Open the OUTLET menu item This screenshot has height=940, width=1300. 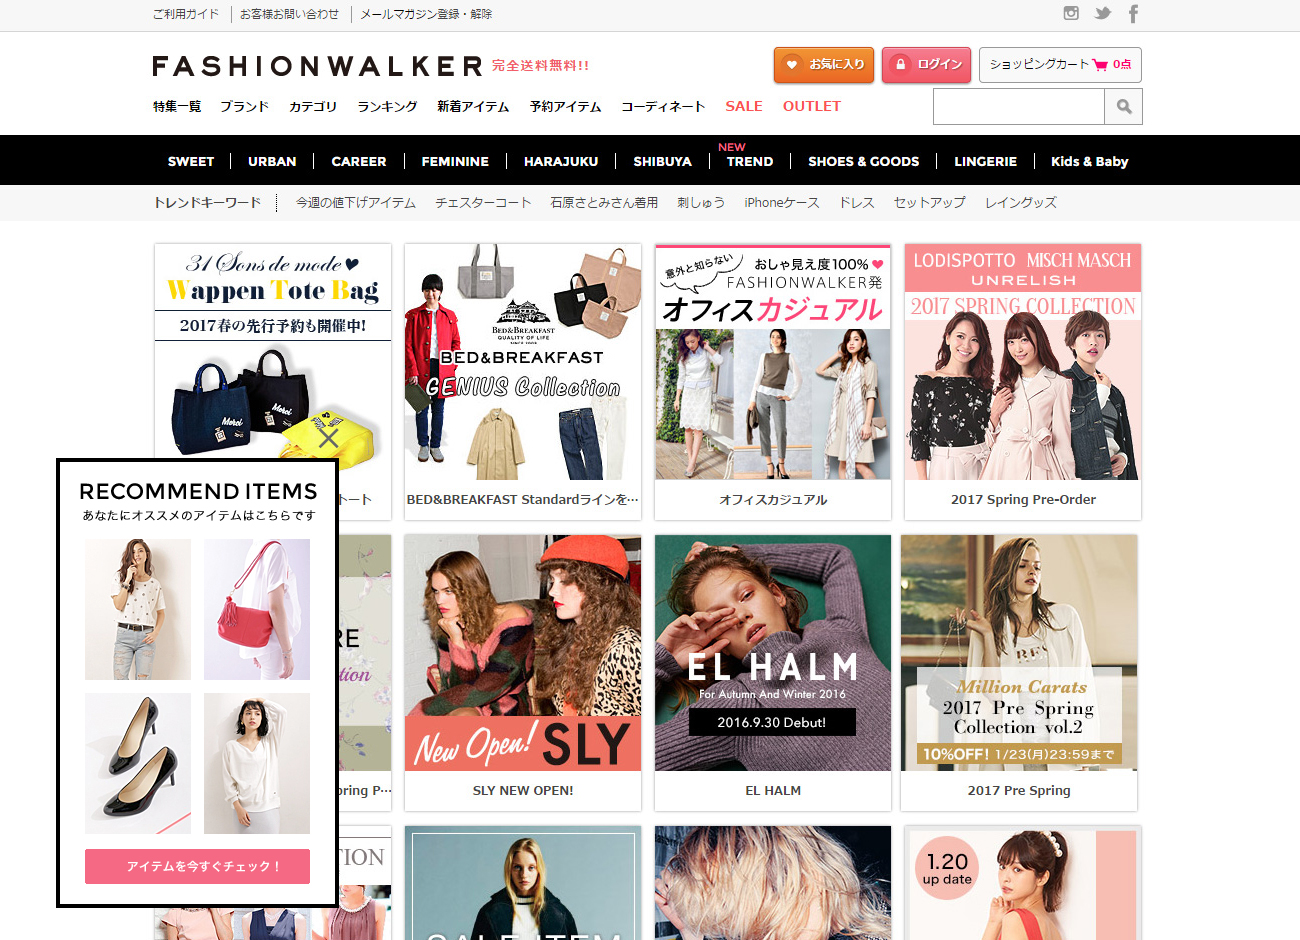point(812,106)
